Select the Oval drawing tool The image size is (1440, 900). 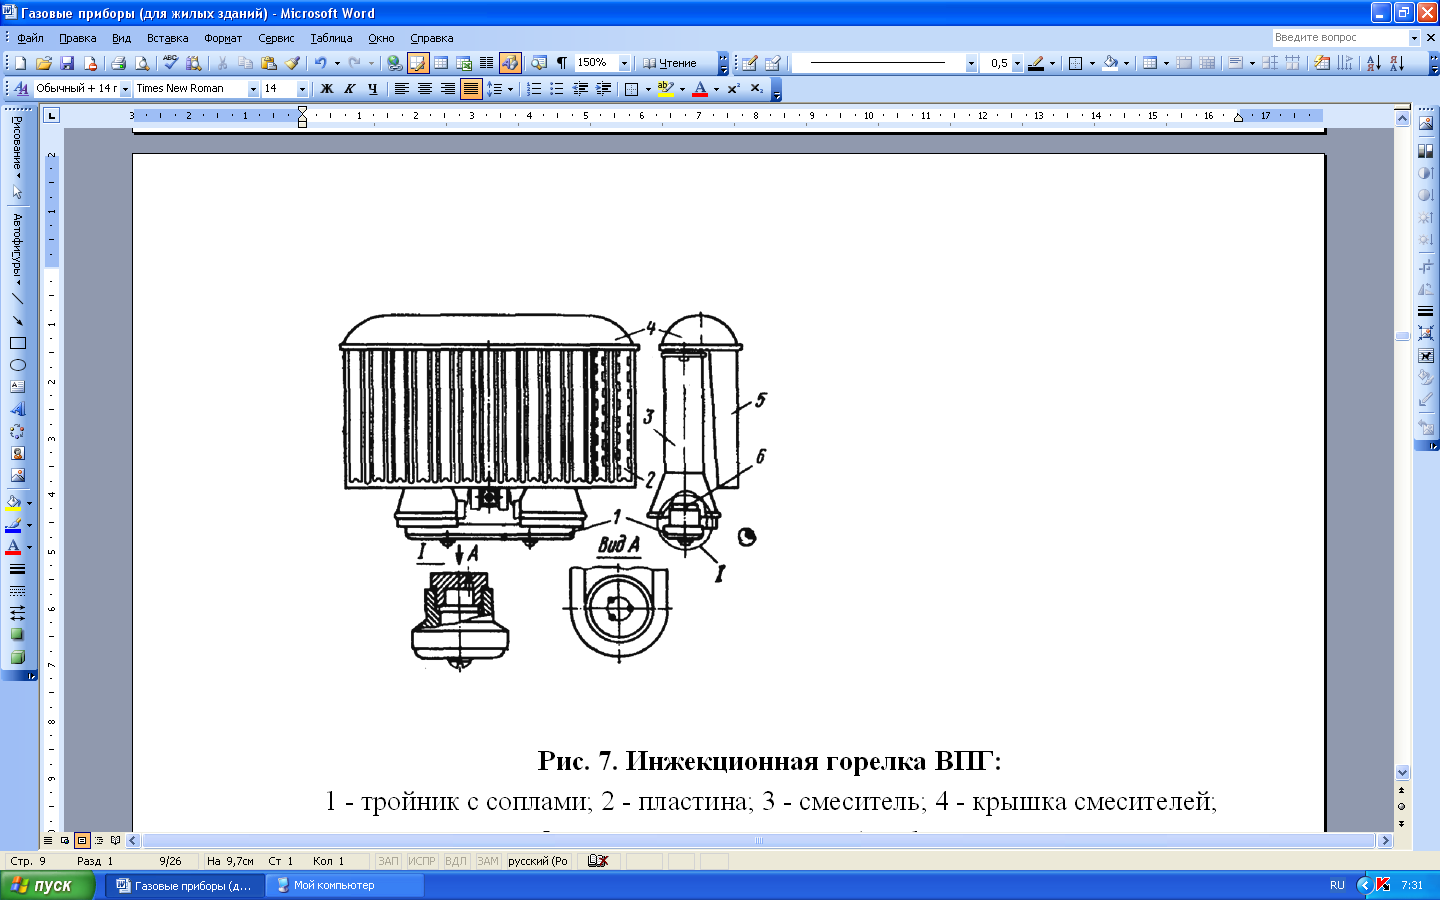pos(17,365)
